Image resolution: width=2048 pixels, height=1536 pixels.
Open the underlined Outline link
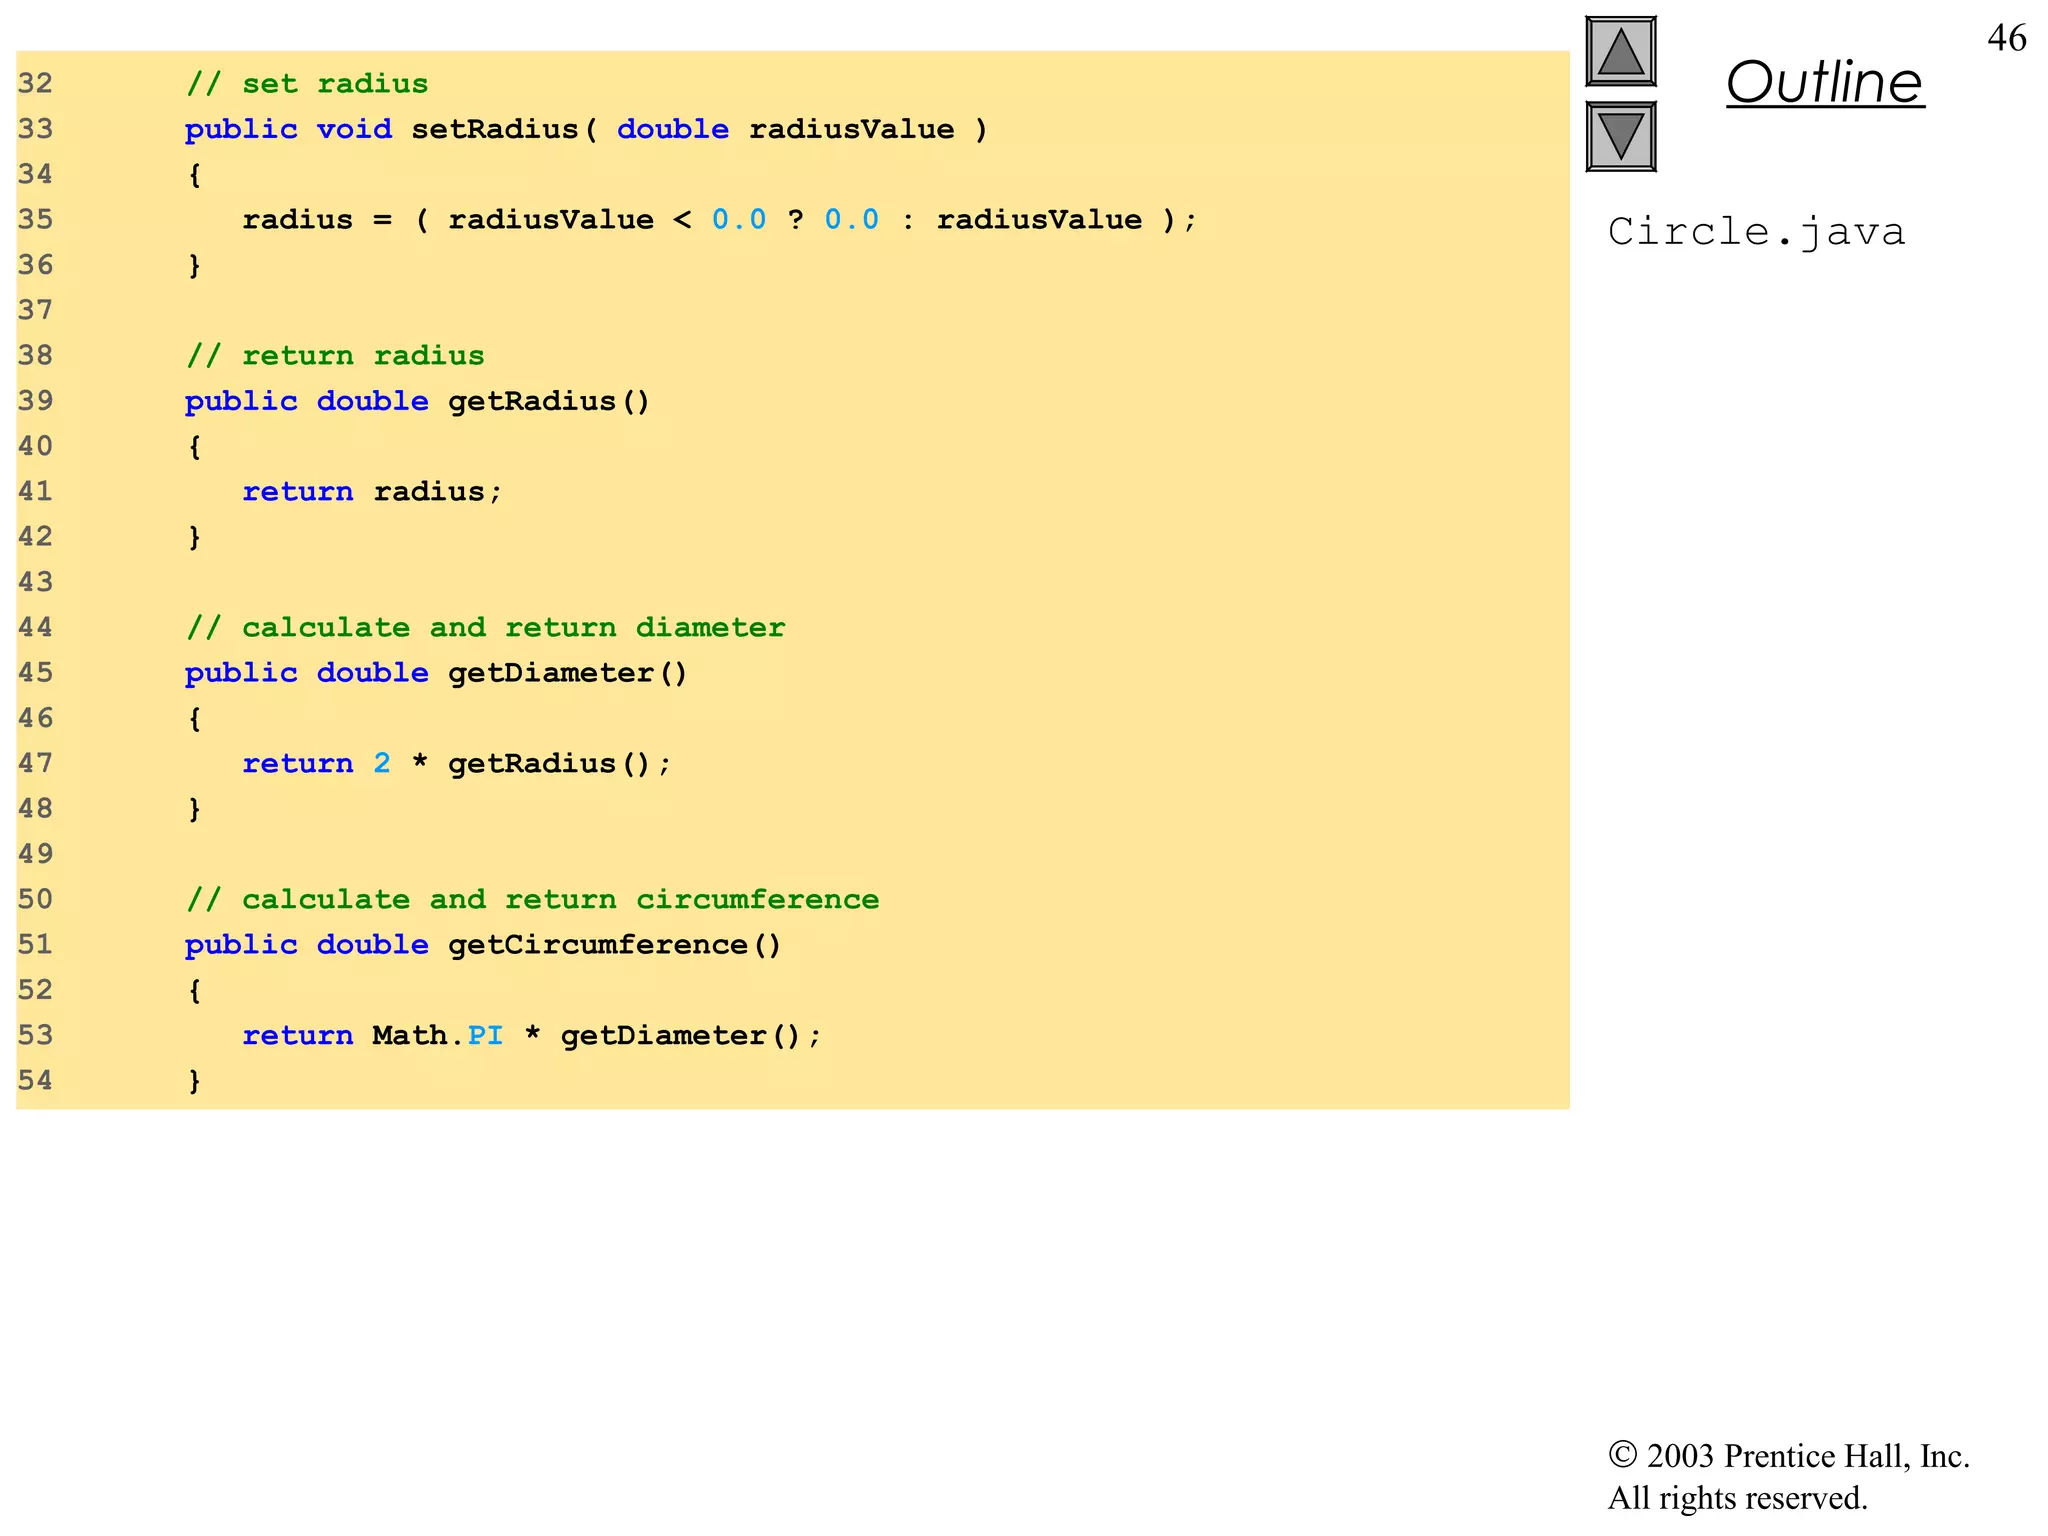point(1824,82)
